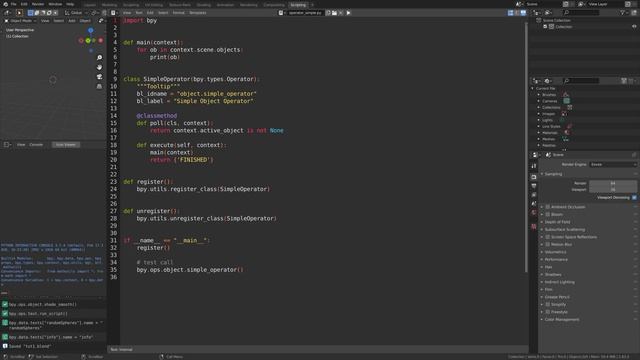The image size is (640, 360).
Task: Switch to the Layout workspace tab
Action: point(90,5)
